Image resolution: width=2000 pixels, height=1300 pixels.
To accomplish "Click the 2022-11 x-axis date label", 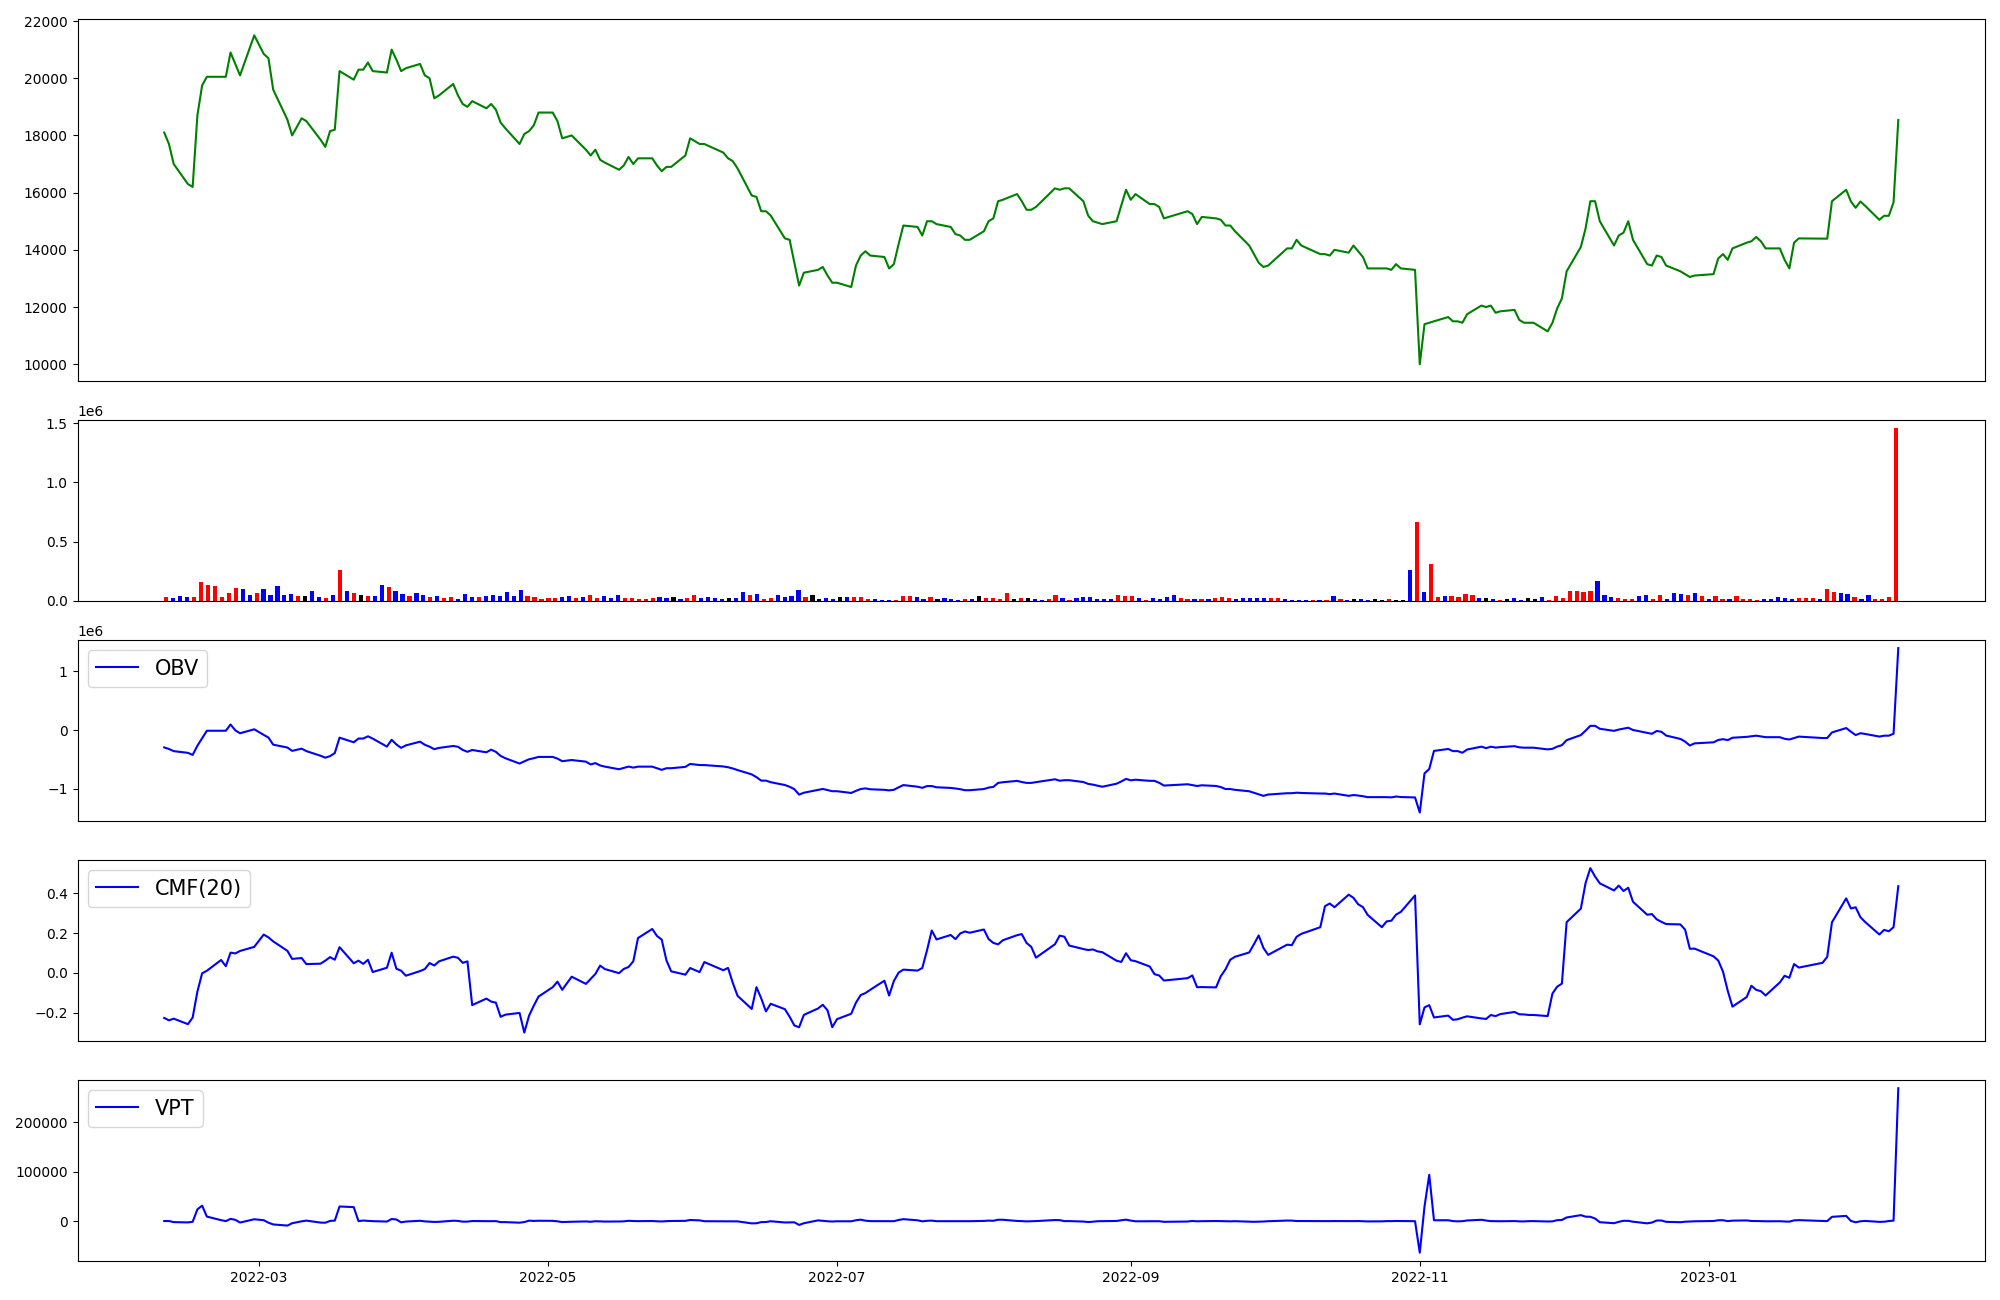I will pos(1419,1277).
